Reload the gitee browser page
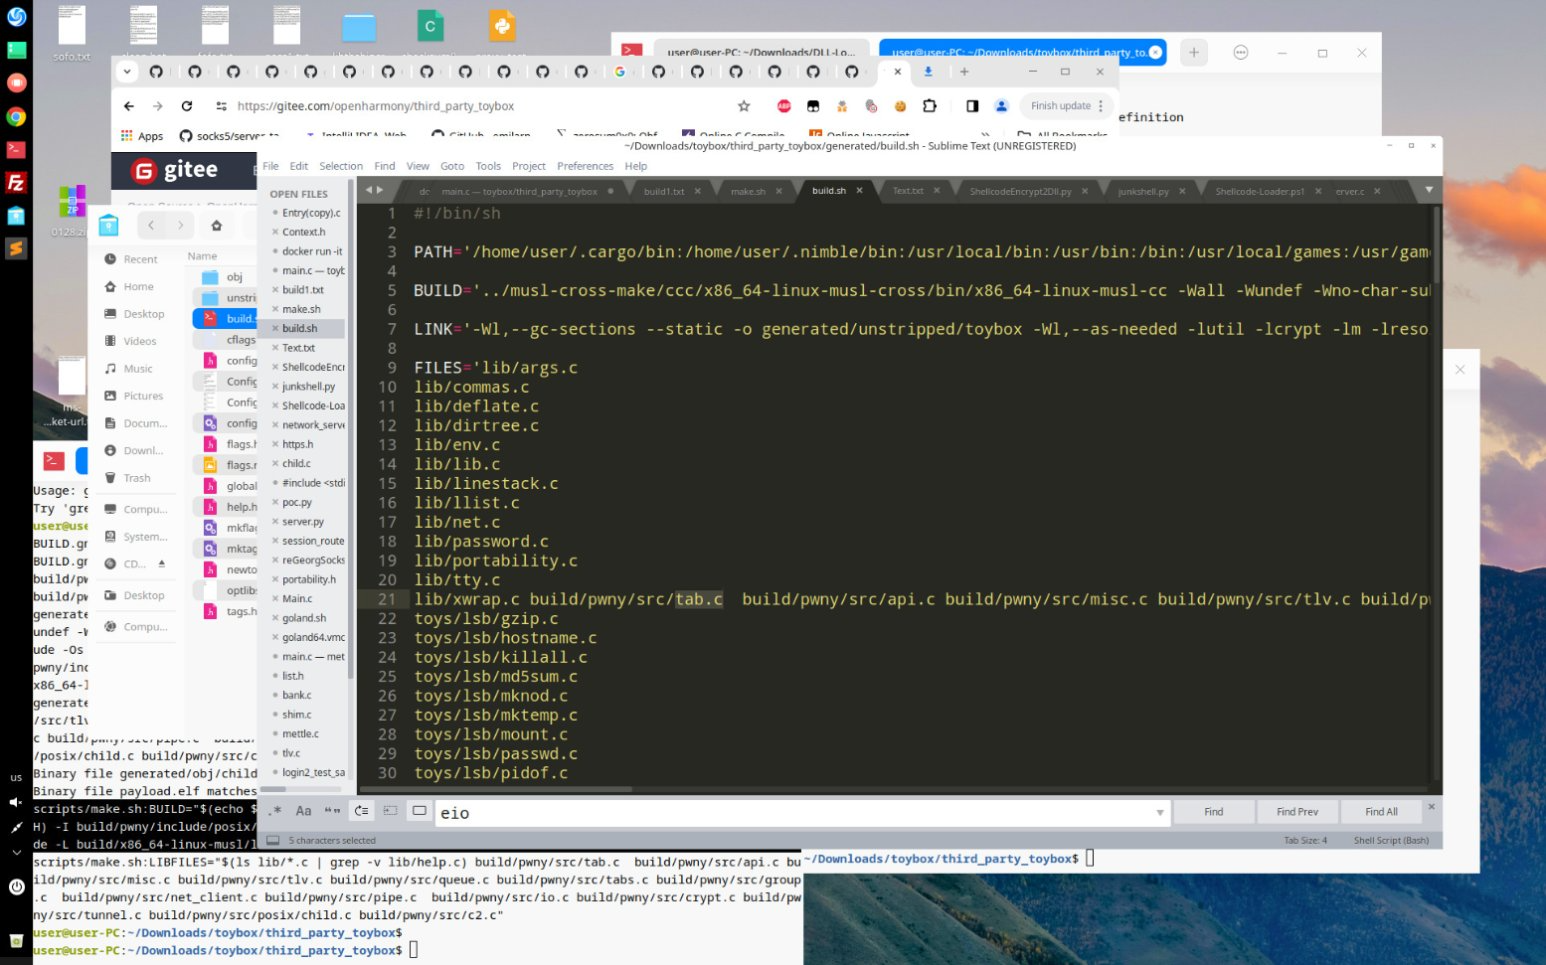Image resolution: width=1546 pixels, height=965 pixels. pos(187,106)
